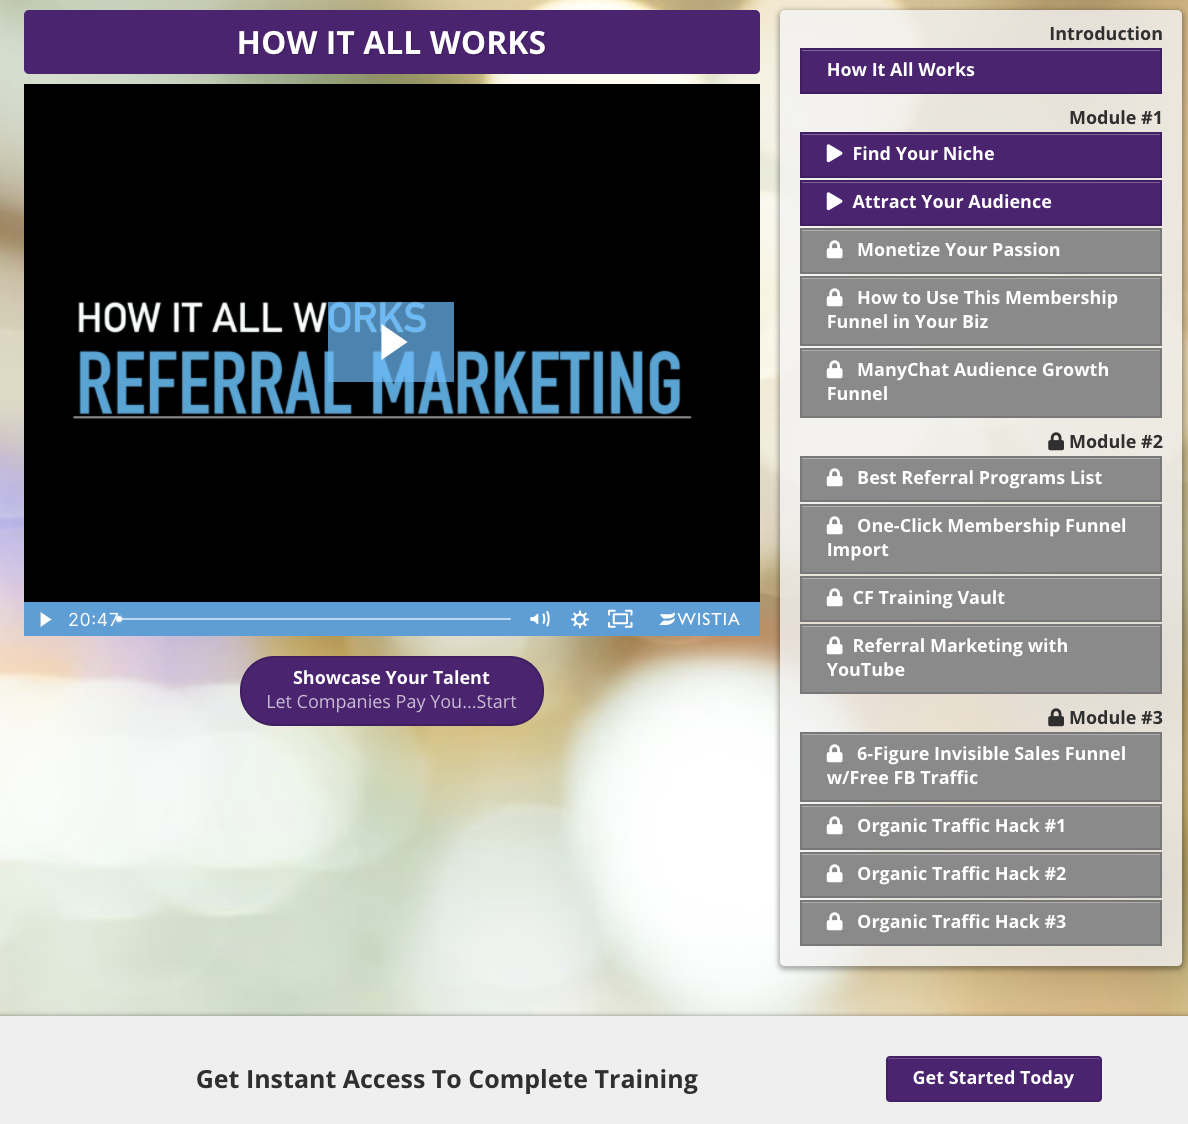Open the locked Best Referral Programs List lesson
1188x1124 pixels.
click(x=980, y=478)
